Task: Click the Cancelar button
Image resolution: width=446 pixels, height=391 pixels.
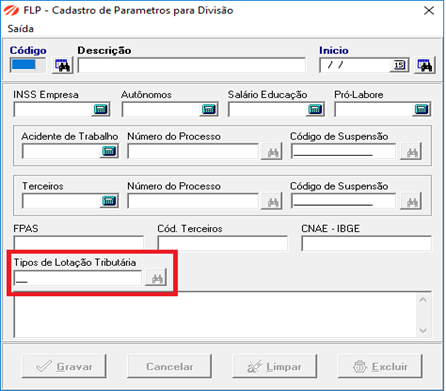Action: coord(169,366)
